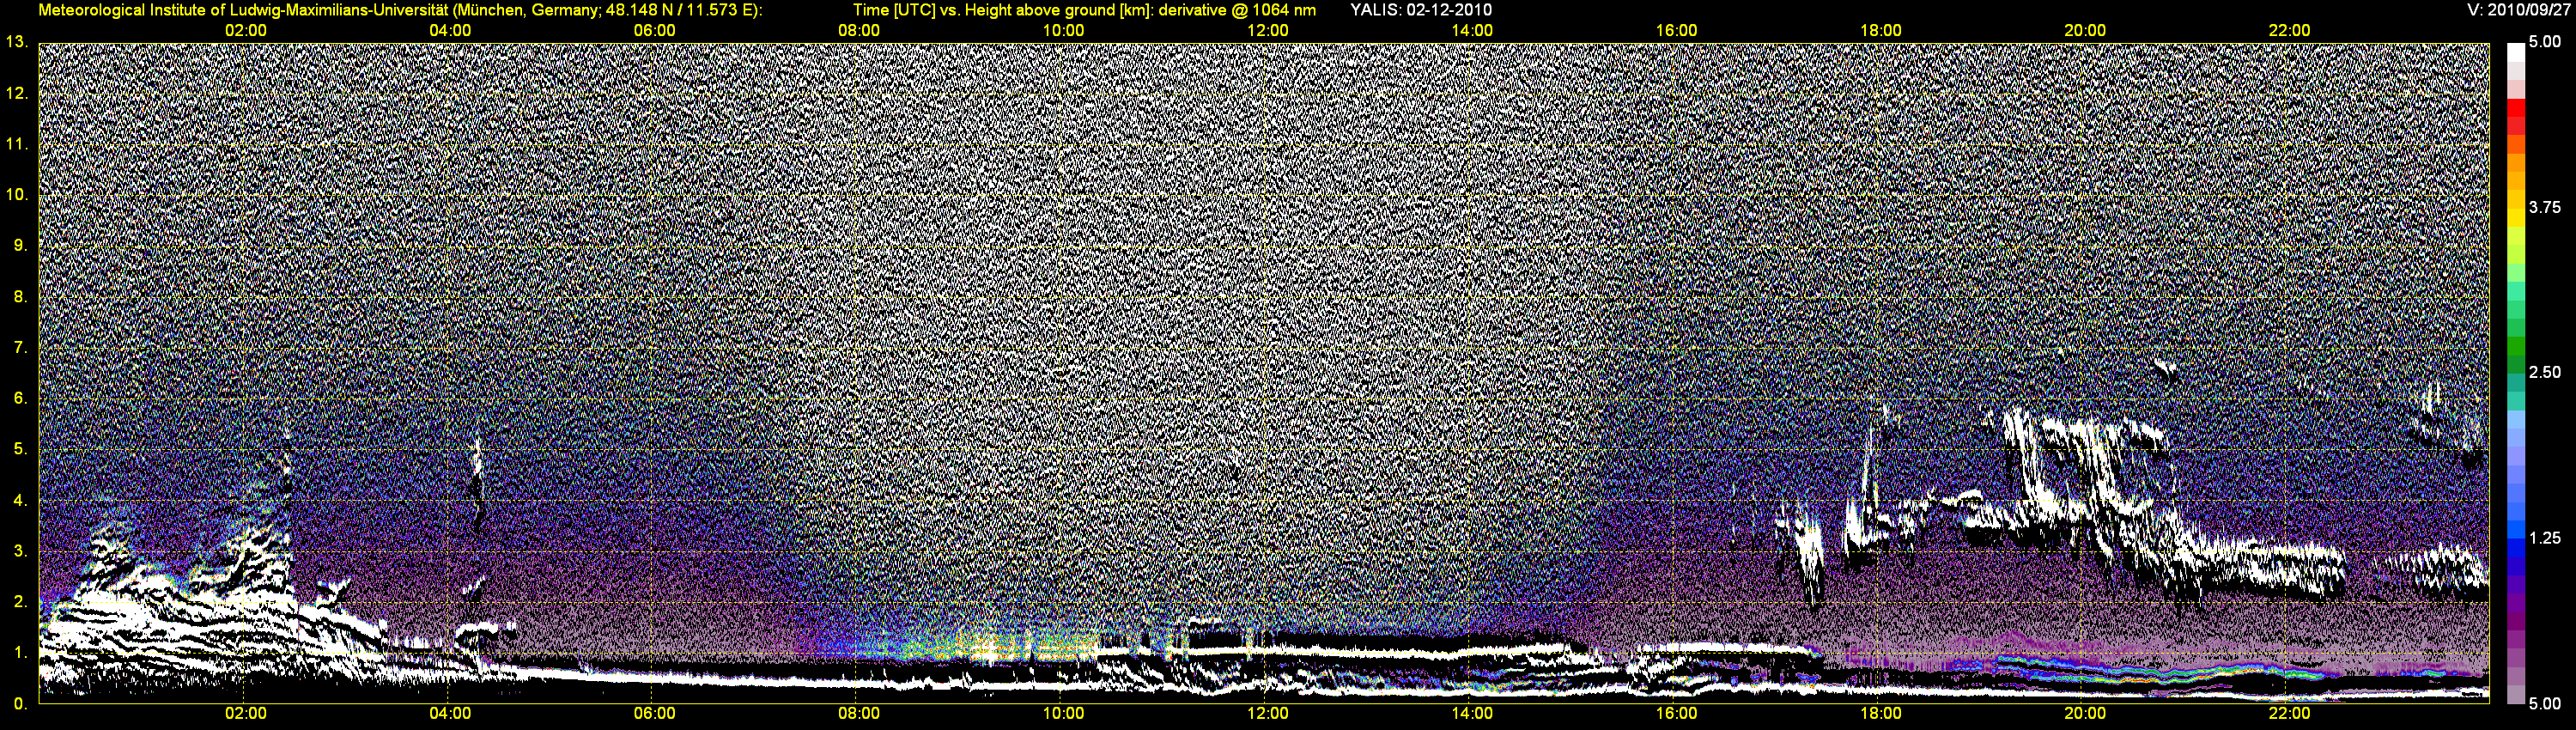2576x730 pixels.
Task: Select the '13.' height axis label
Action: (16, 42)
